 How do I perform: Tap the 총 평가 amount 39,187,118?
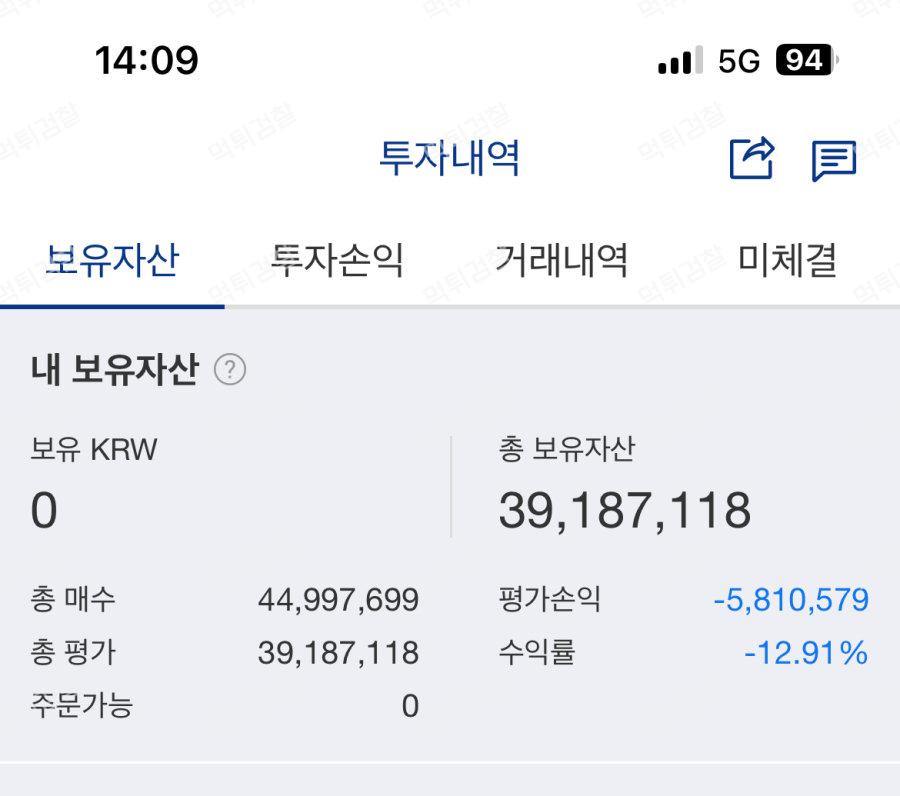click(x=338, y=653)
